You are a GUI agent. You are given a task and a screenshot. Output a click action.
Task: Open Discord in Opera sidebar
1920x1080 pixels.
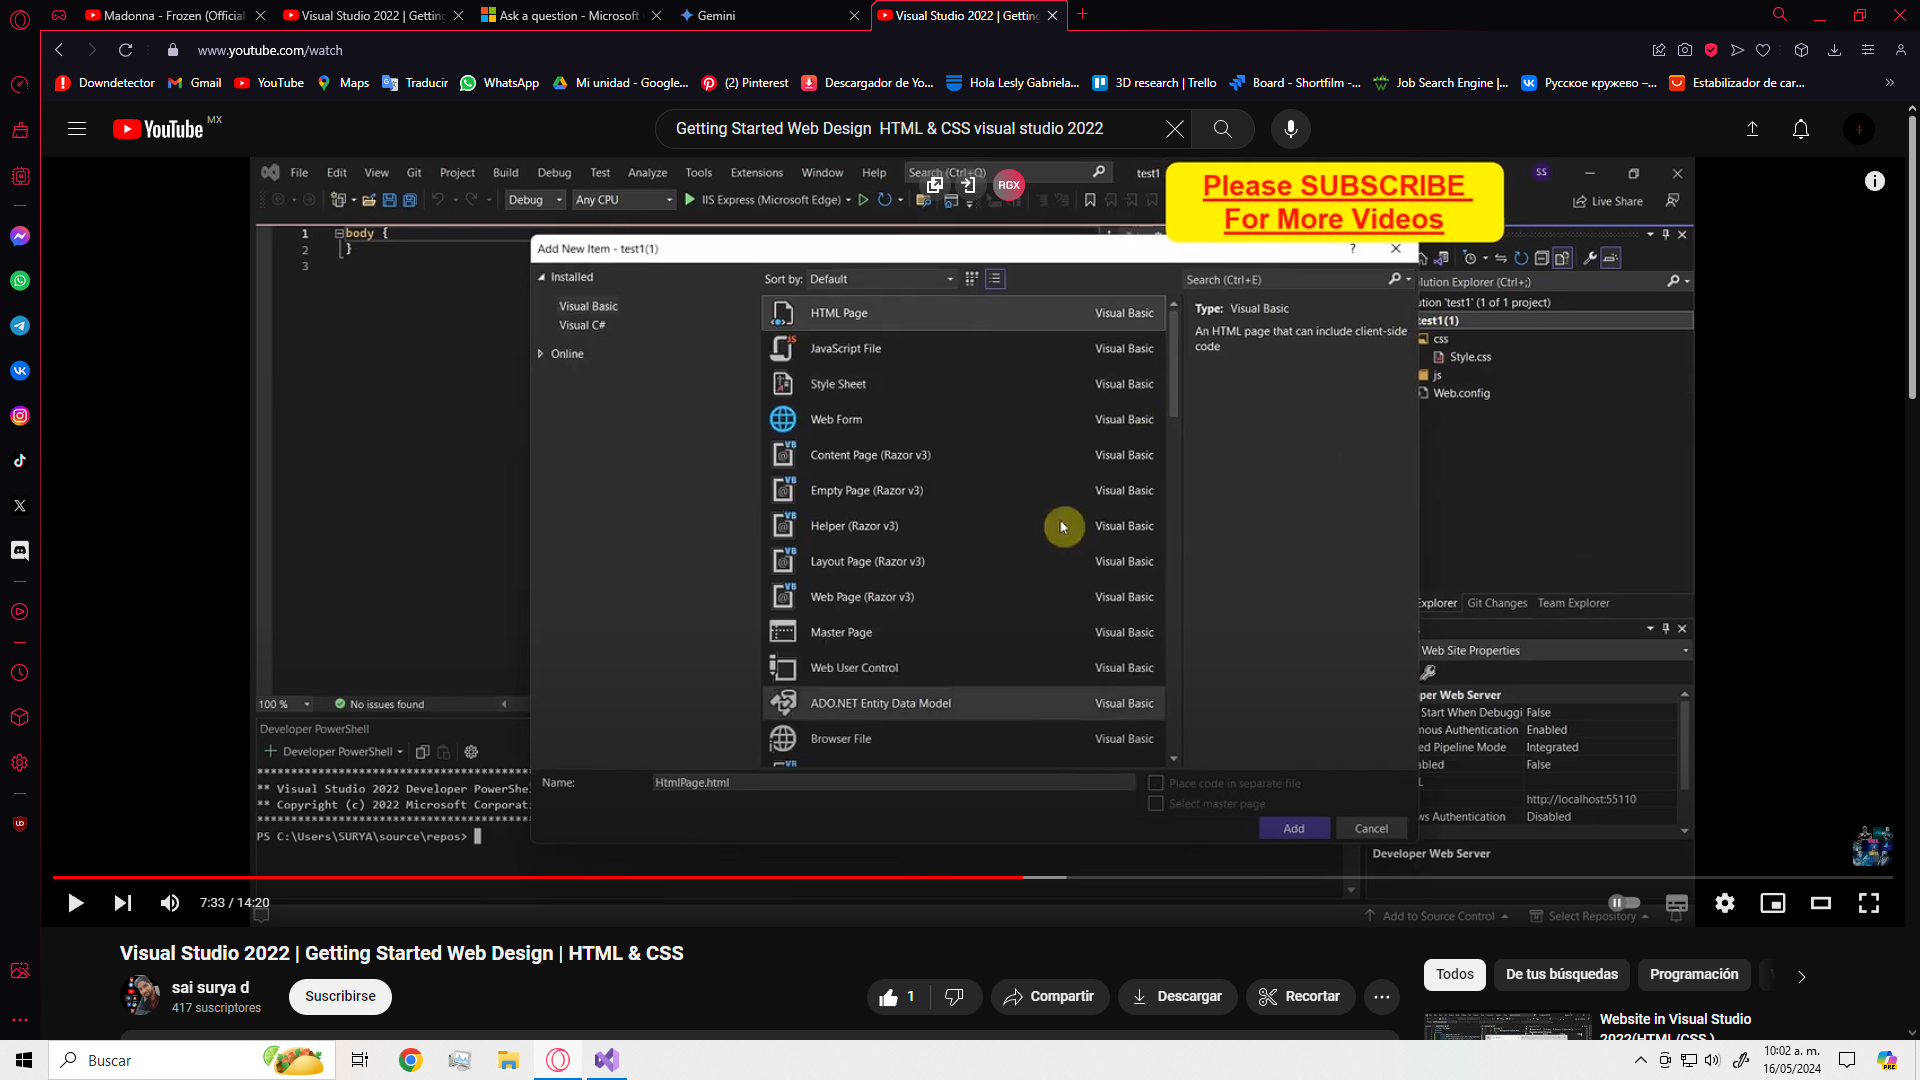20,551
